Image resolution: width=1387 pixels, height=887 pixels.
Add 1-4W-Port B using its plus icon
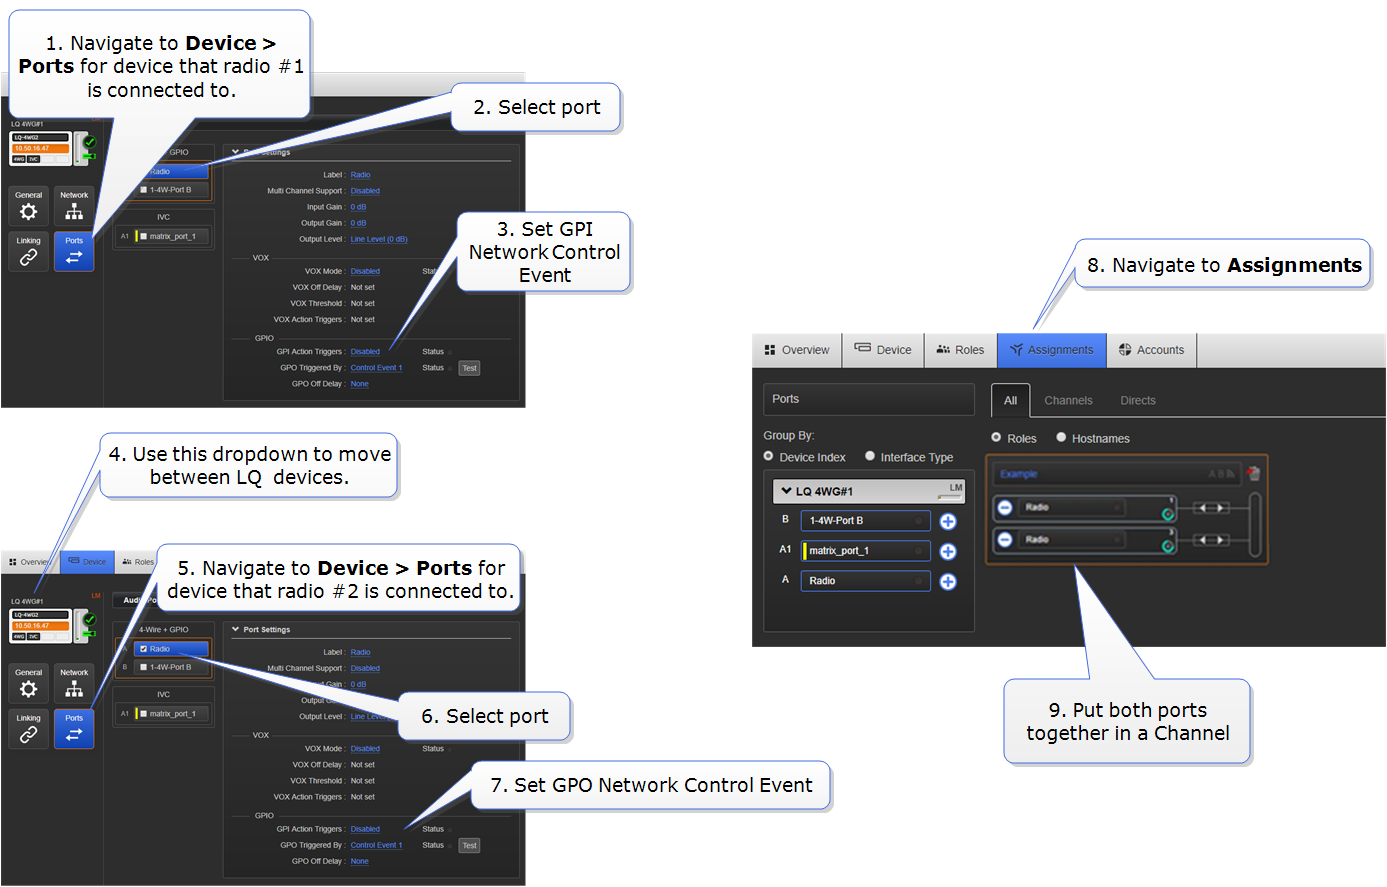point(948,522)
